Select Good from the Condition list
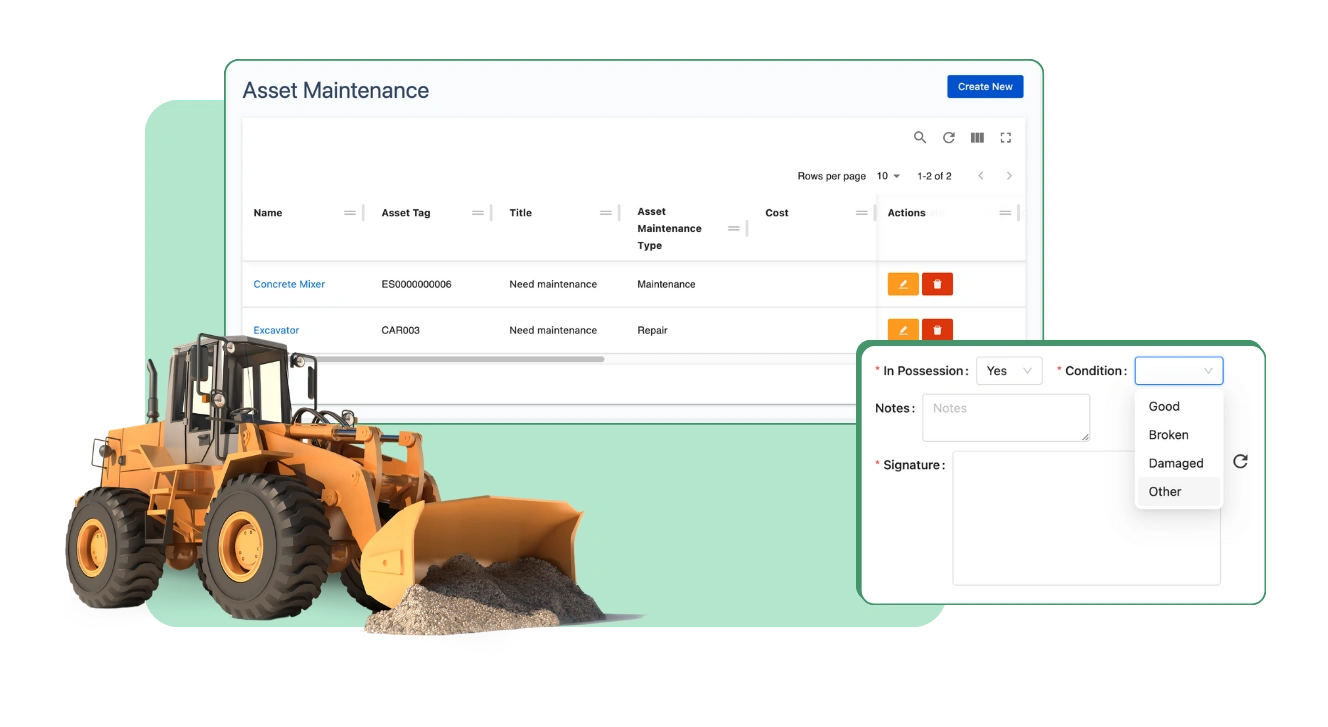Viewport: 1328px width, 727px height. [1164, 406]
